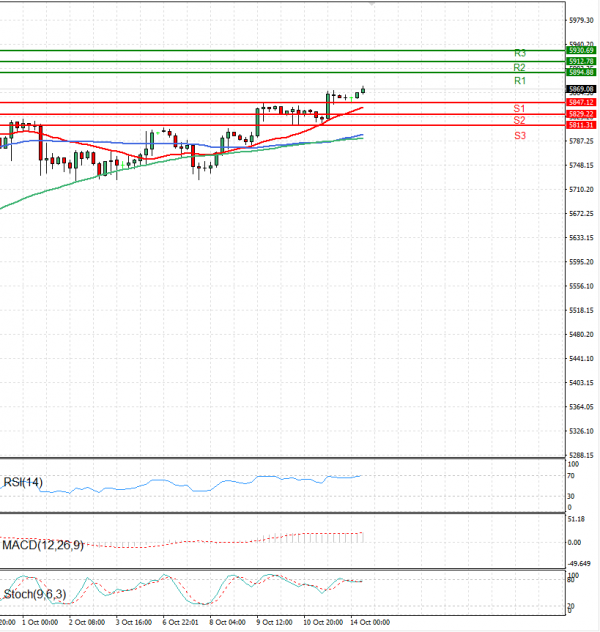
Task: Click the S2 support label
Action: pos(519,120)
